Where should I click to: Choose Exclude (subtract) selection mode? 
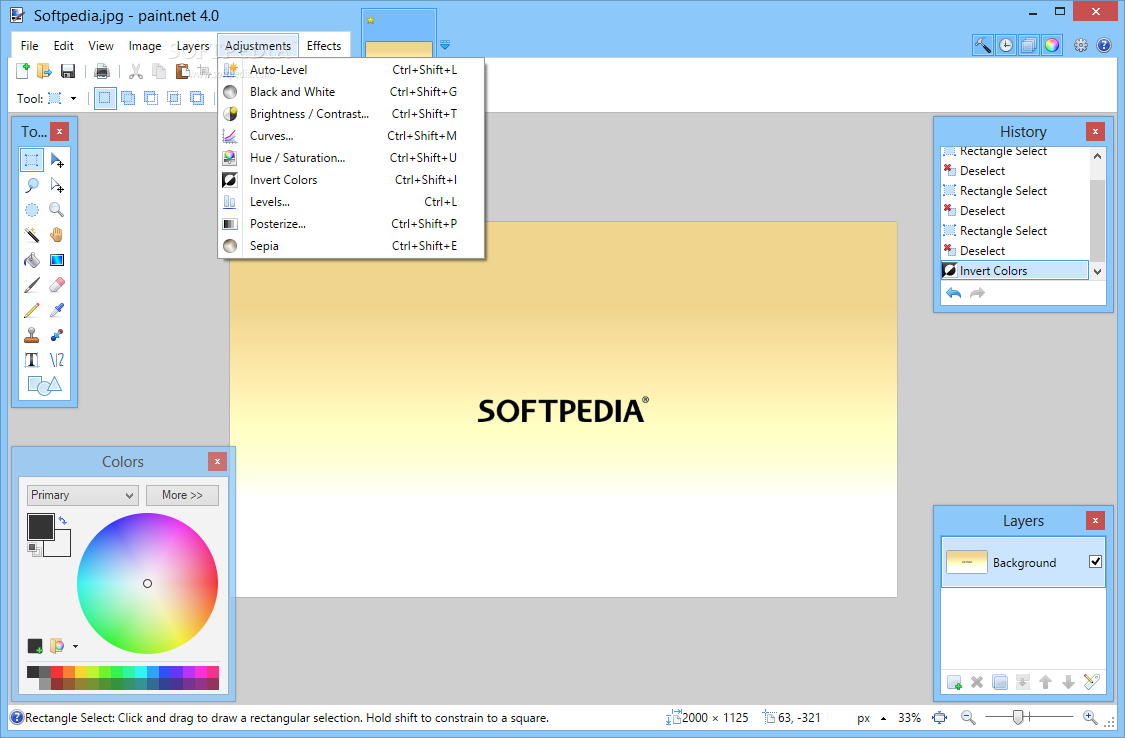(151, 98)
